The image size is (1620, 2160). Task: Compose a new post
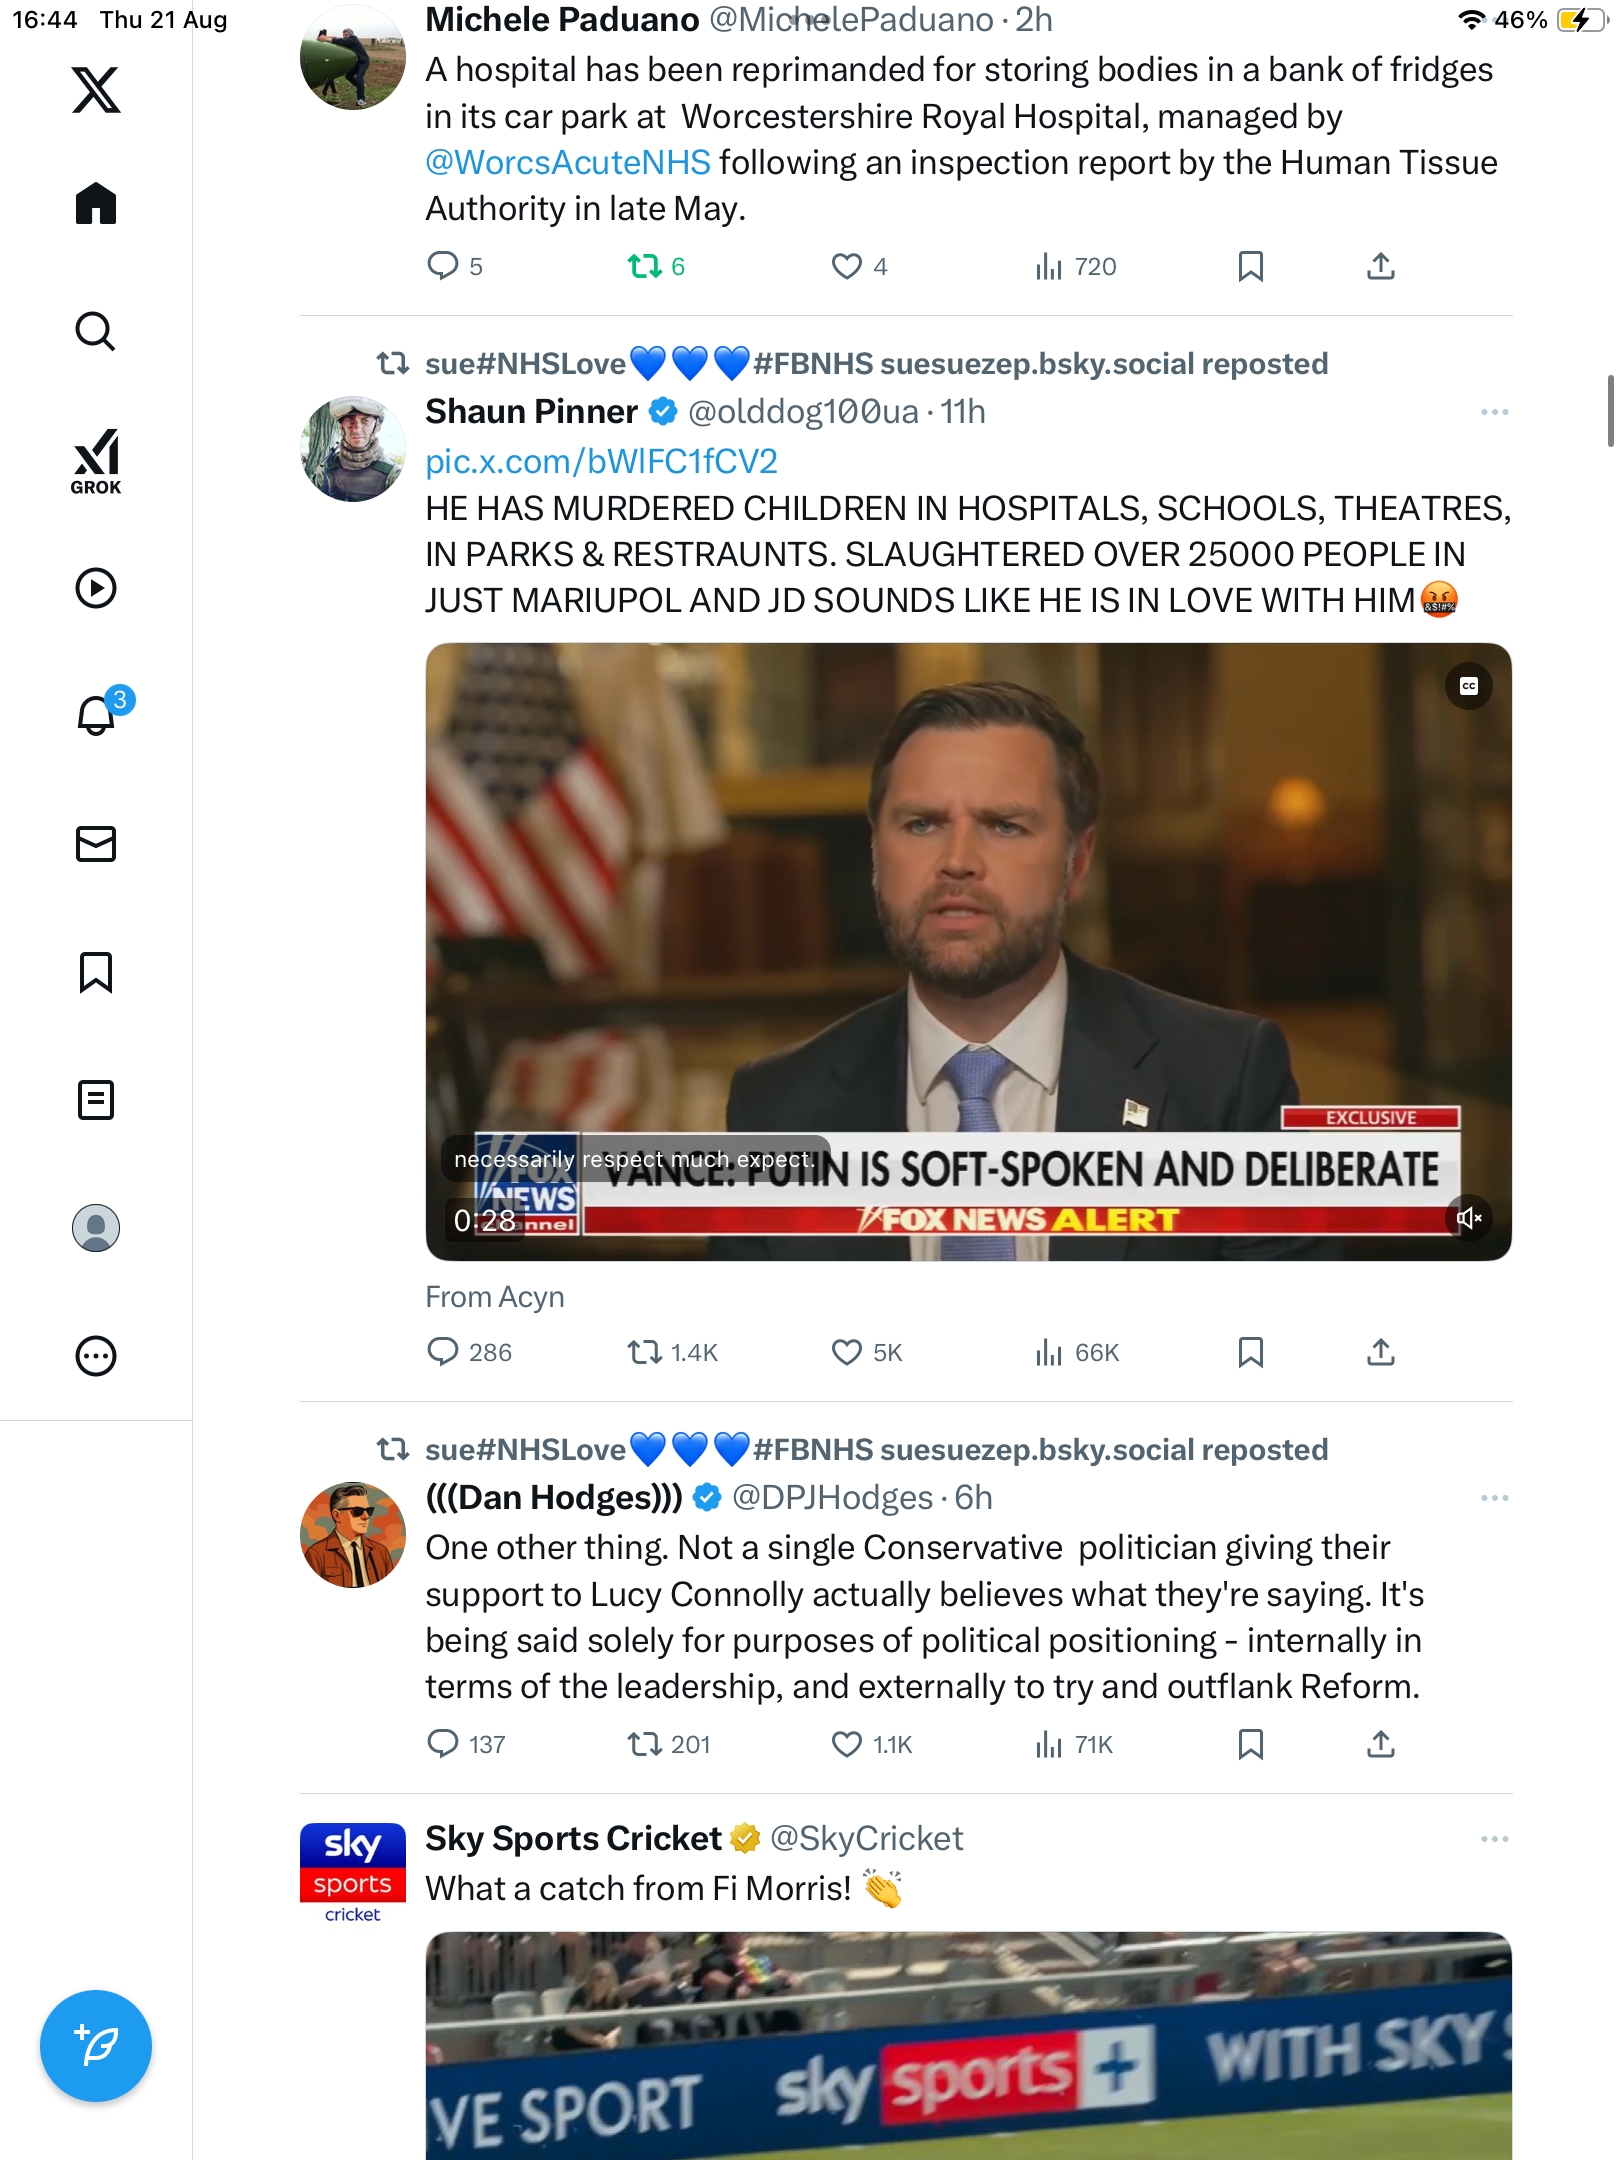pos(96,2045)
